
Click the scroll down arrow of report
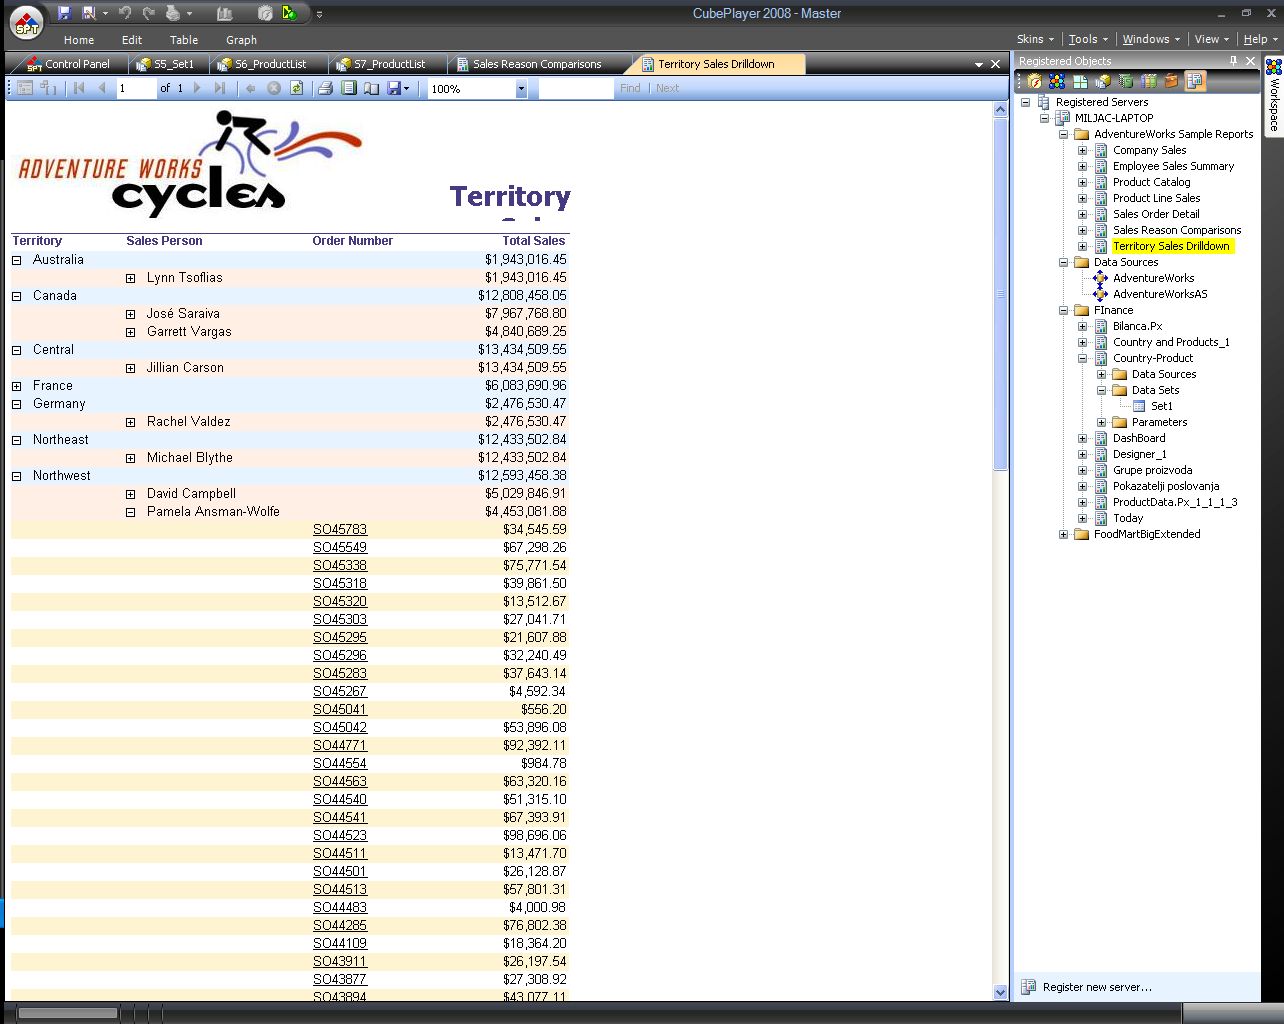point(1000,992)
